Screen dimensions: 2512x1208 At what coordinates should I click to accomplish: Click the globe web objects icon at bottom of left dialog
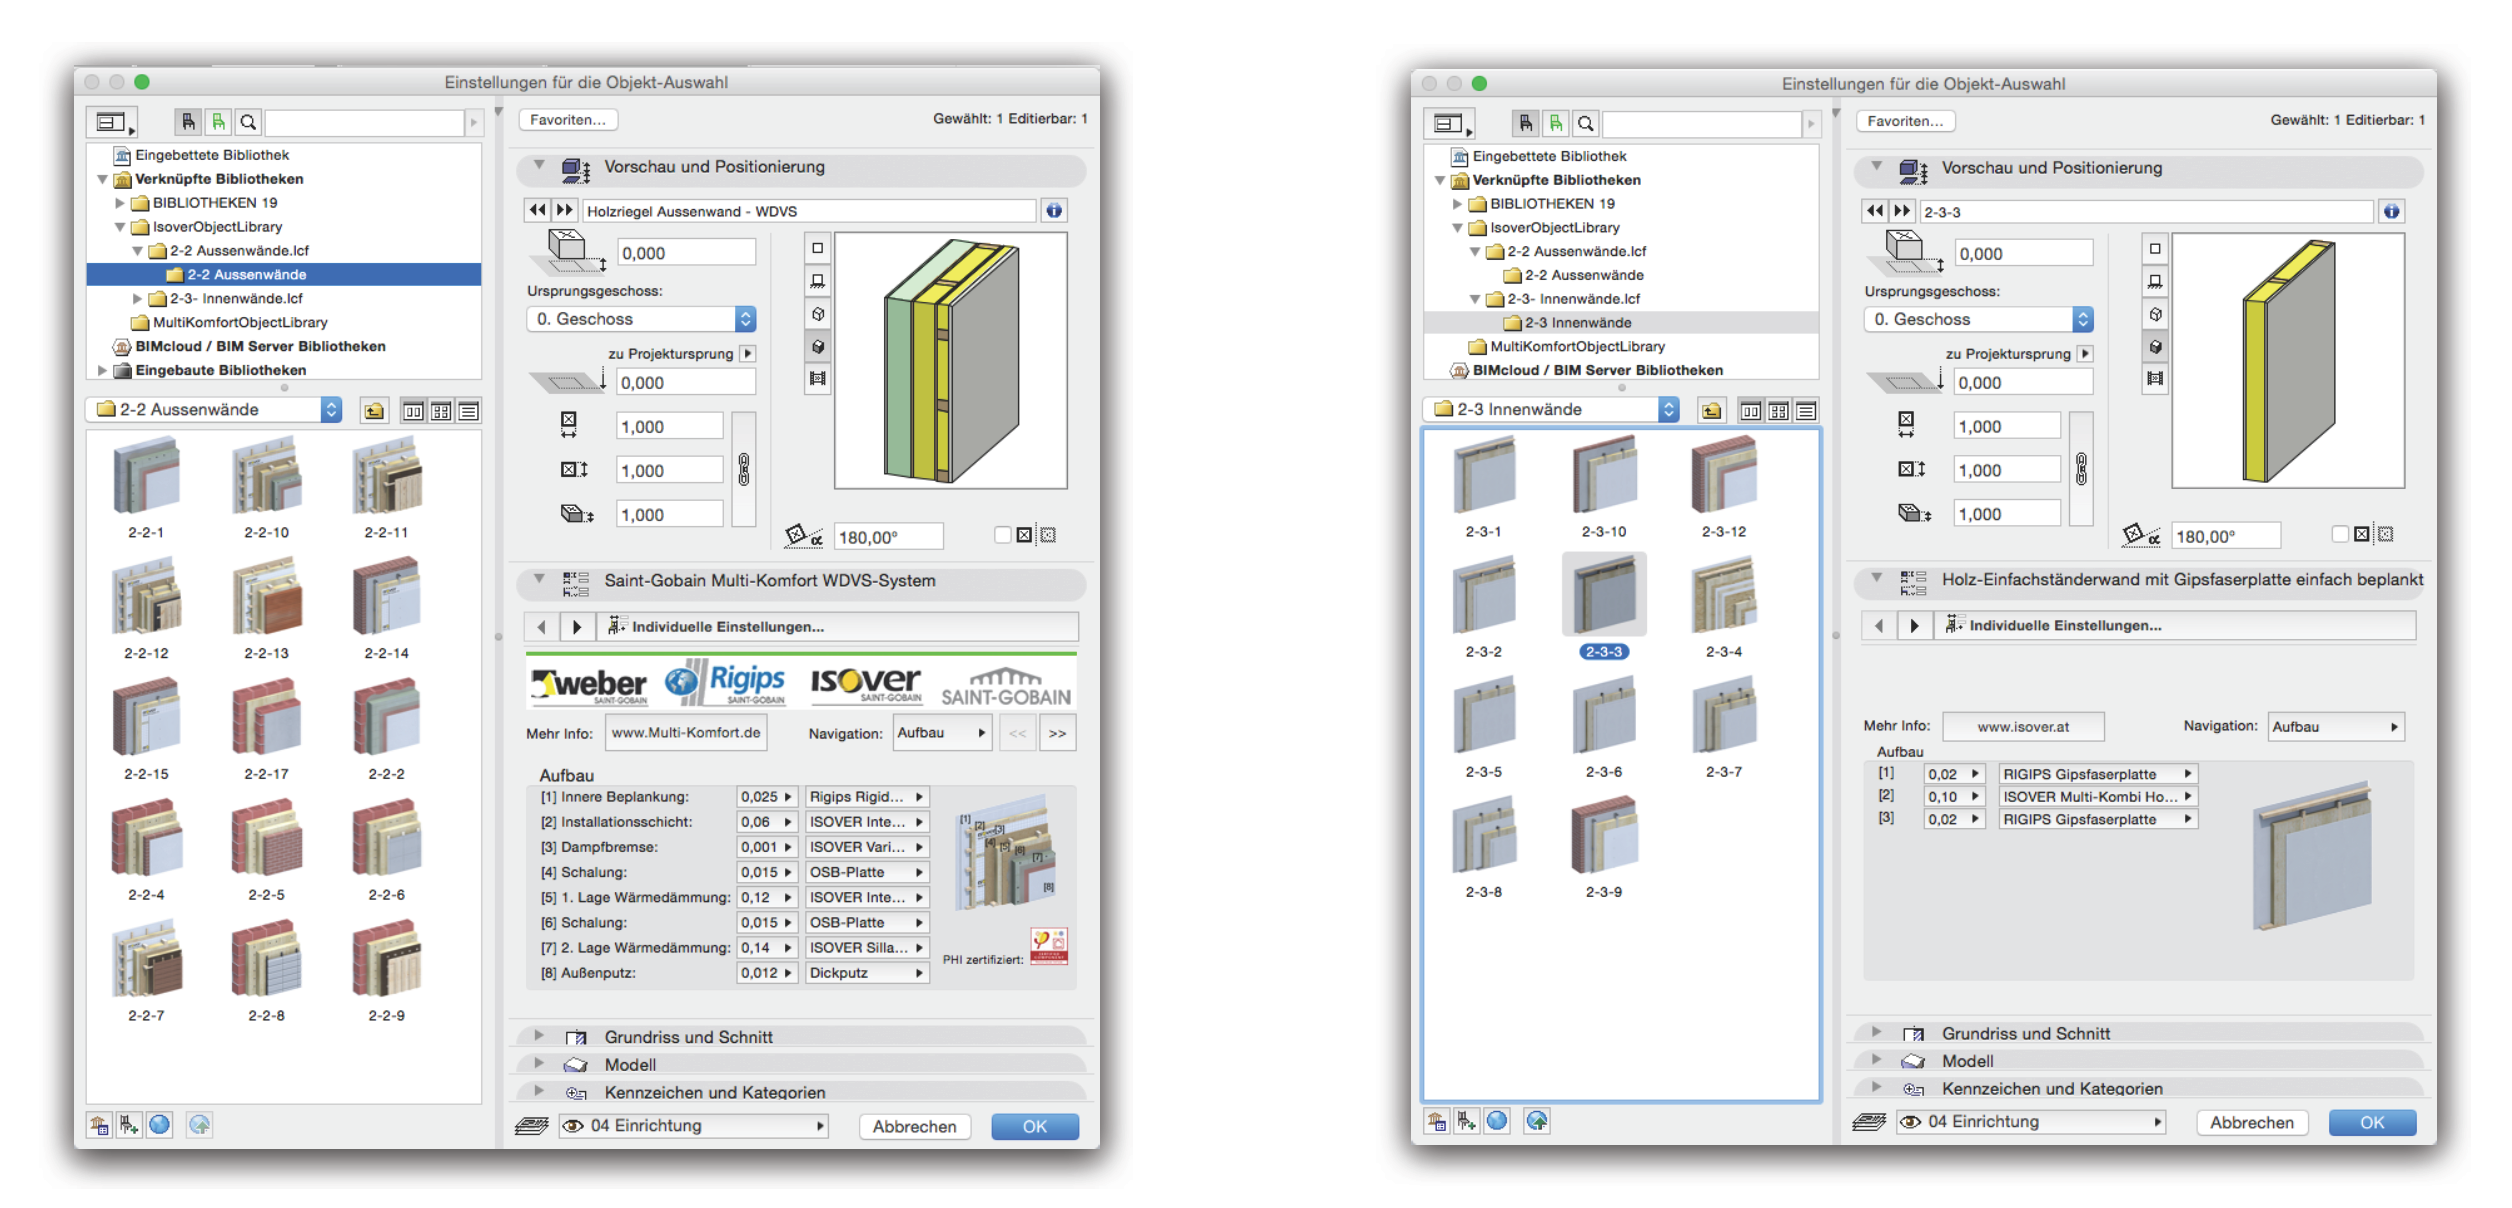pyautogui.click(x=160, y=1125)
